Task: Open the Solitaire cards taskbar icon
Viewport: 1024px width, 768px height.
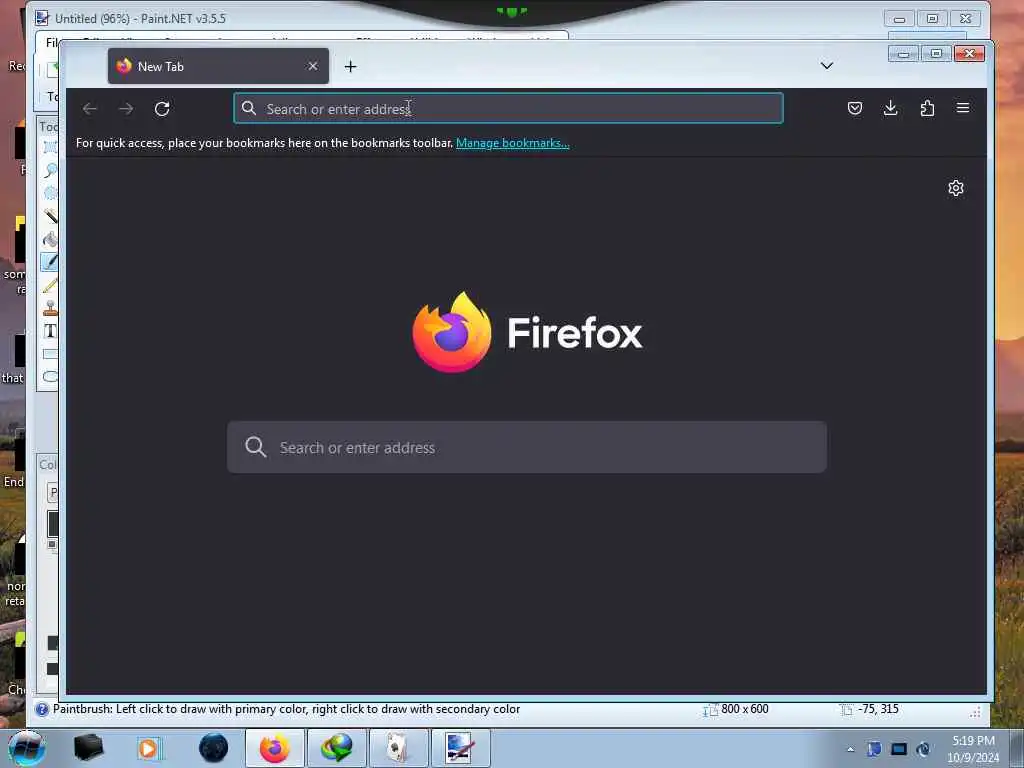Action: point(398,748)
